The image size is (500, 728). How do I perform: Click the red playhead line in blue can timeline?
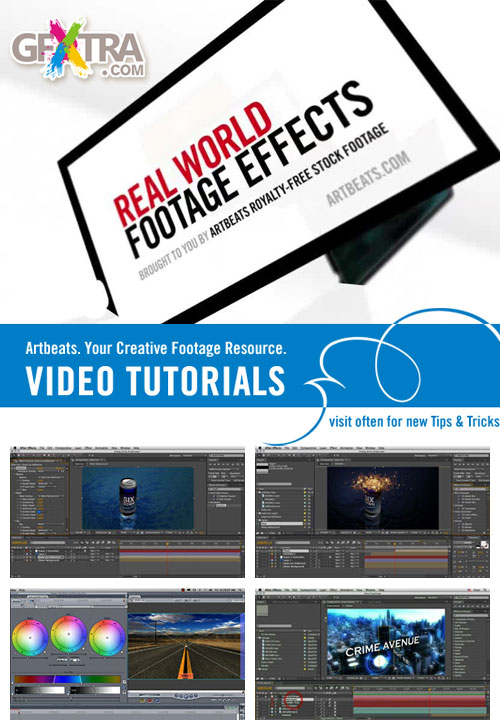[x=168, y=559]
